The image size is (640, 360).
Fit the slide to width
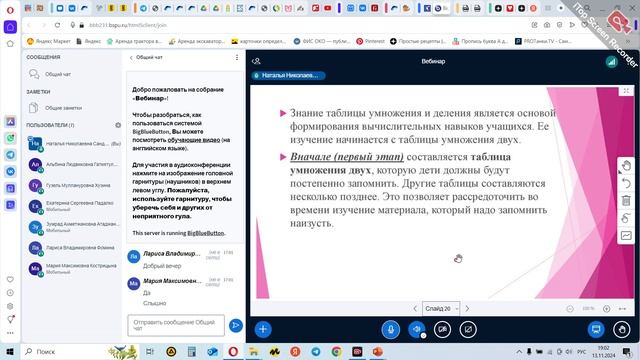click(622, 309)
